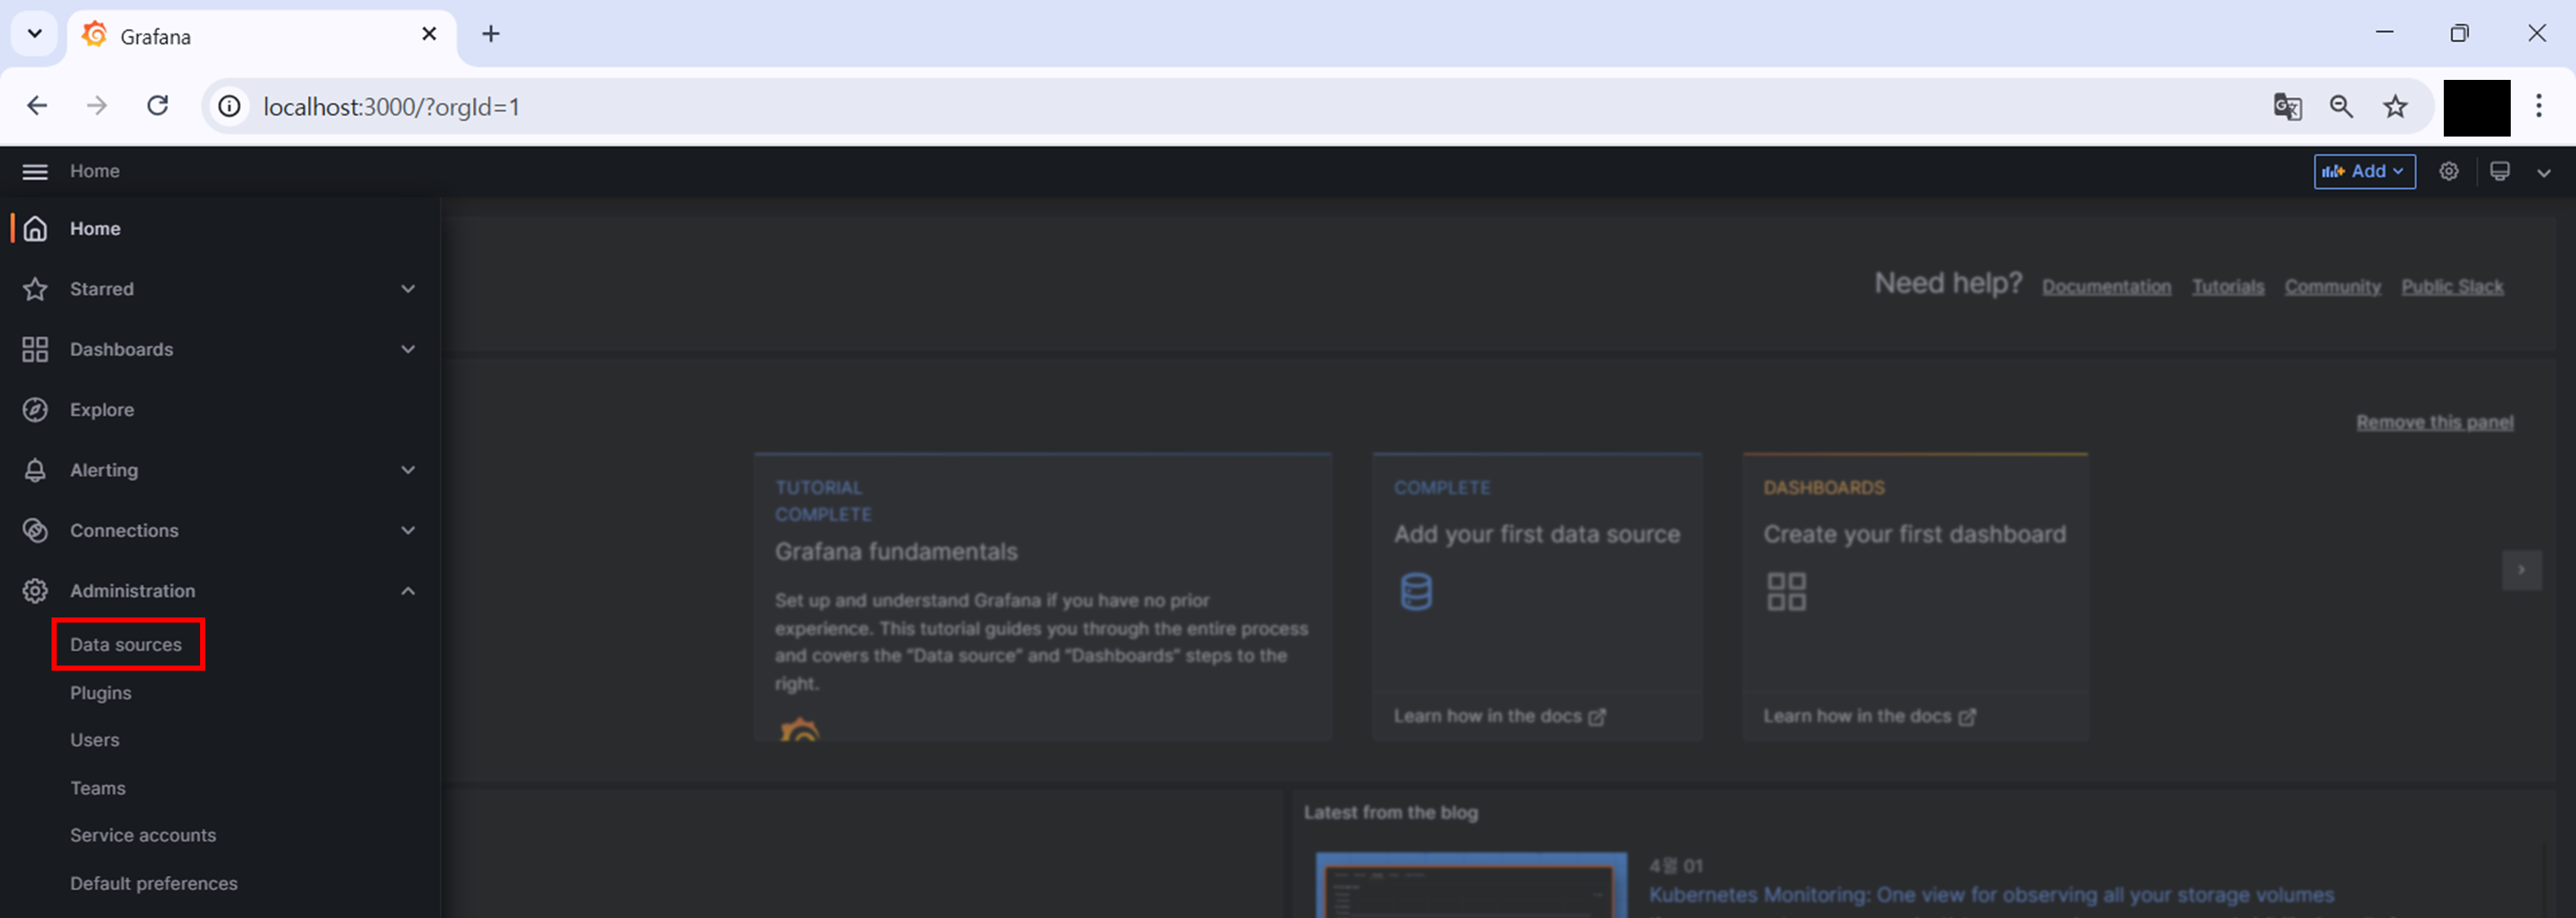Toggle the hamburger navigation menu
The image size is (2576, 918).
pyautogui.click(x=35, y=172)
